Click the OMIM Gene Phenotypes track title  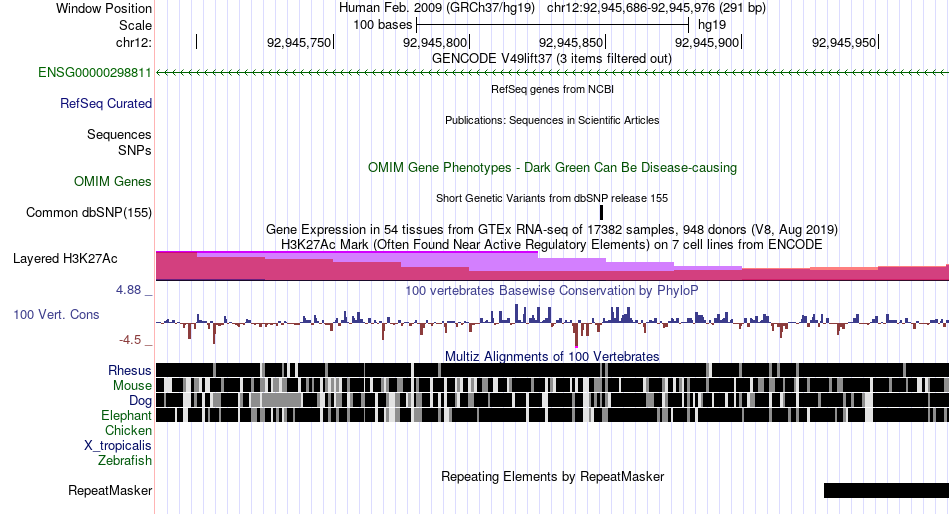tap(552, 167)
